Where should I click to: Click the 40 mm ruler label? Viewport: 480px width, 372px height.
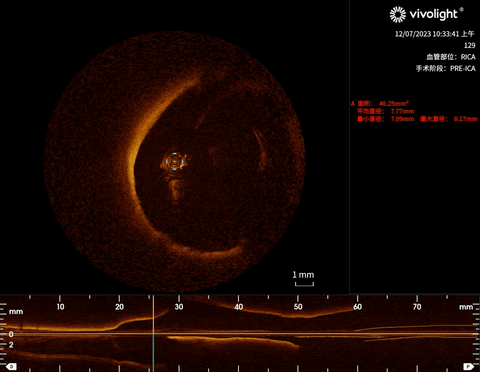(239, 306)
